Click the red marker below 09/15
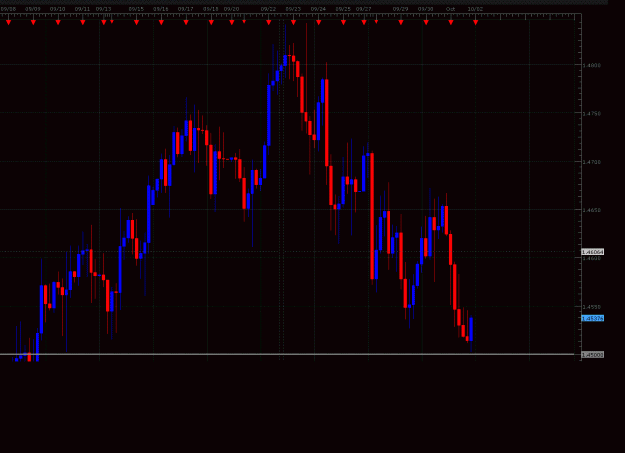The image size is (625, 453). coord(136,23)
